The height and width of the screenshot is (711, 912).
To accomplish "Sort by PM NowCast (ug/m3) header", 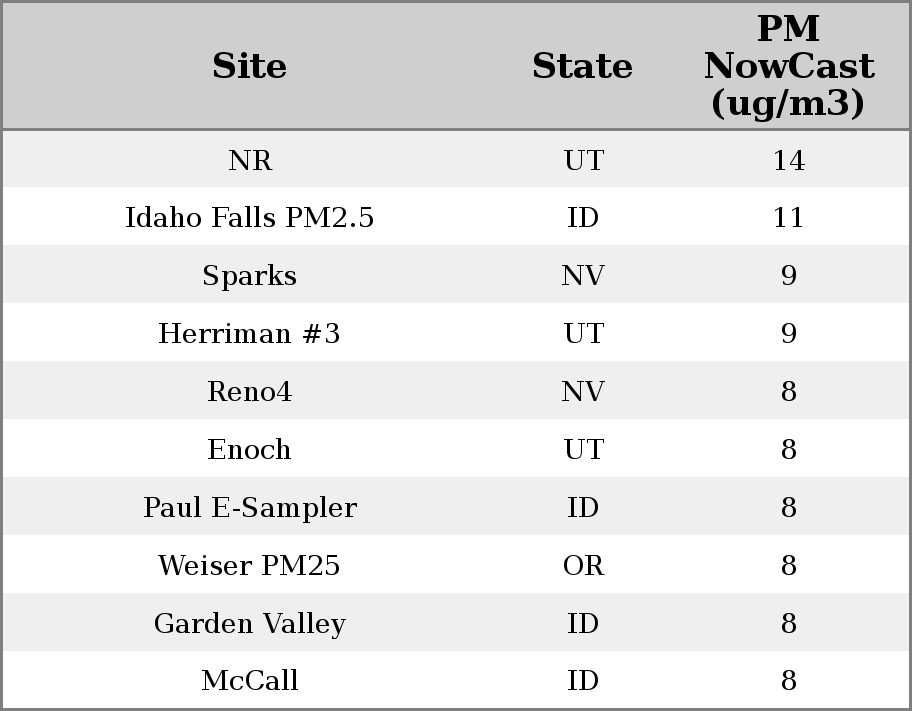I will pos(788,66).
